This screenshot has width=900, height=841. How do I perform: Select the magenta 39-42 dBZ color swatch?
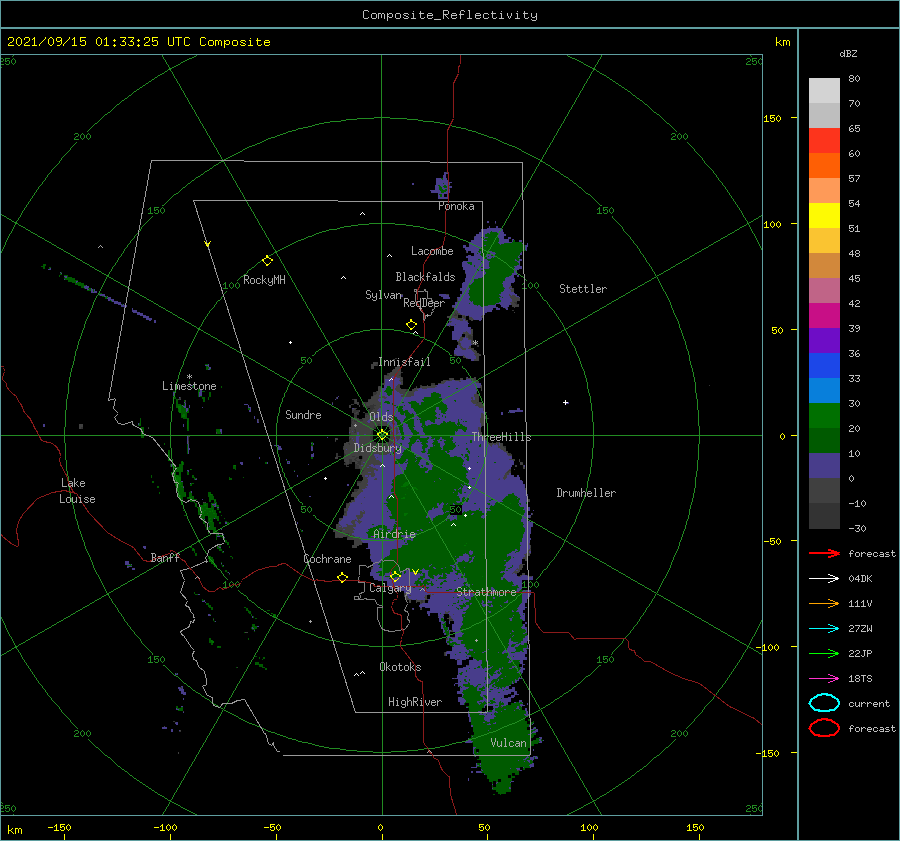tap(824, 316)
